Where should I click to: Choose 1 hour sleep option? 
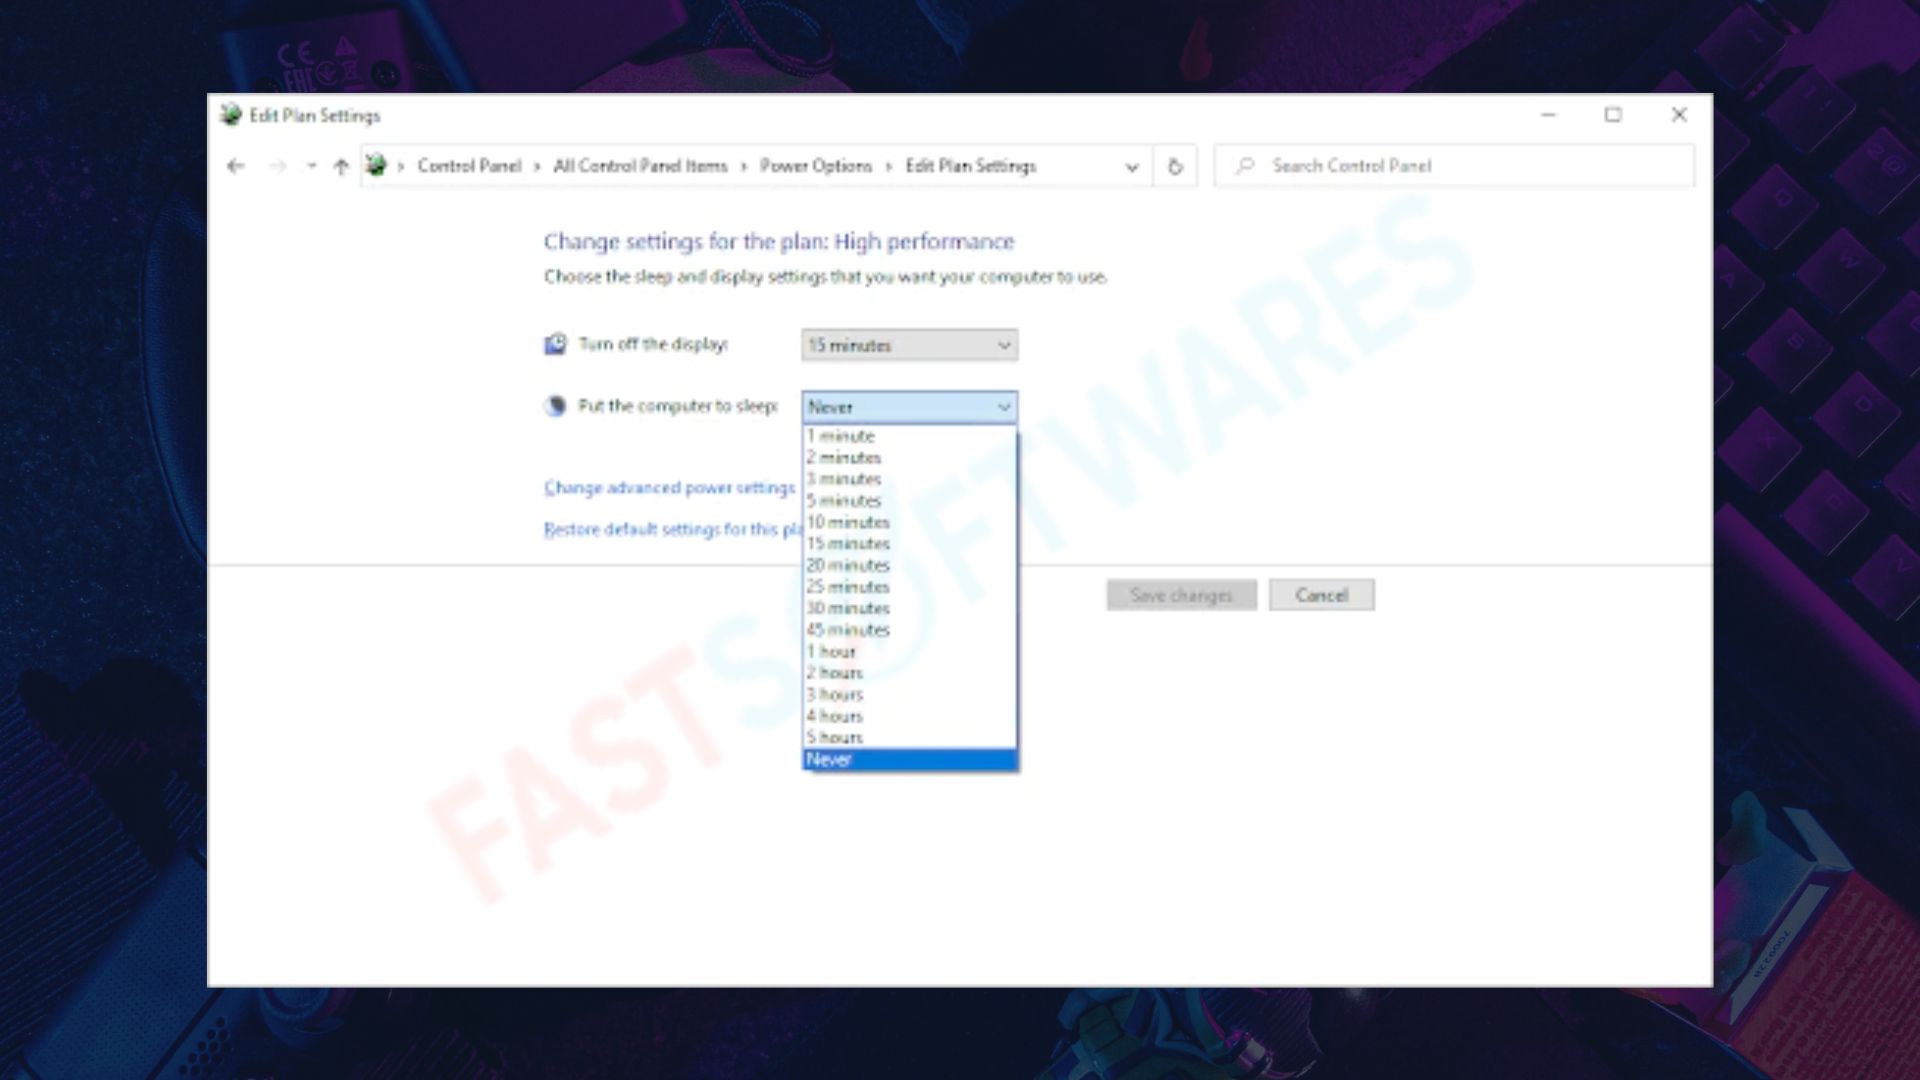pyautogui.click(x=909, y=652)
